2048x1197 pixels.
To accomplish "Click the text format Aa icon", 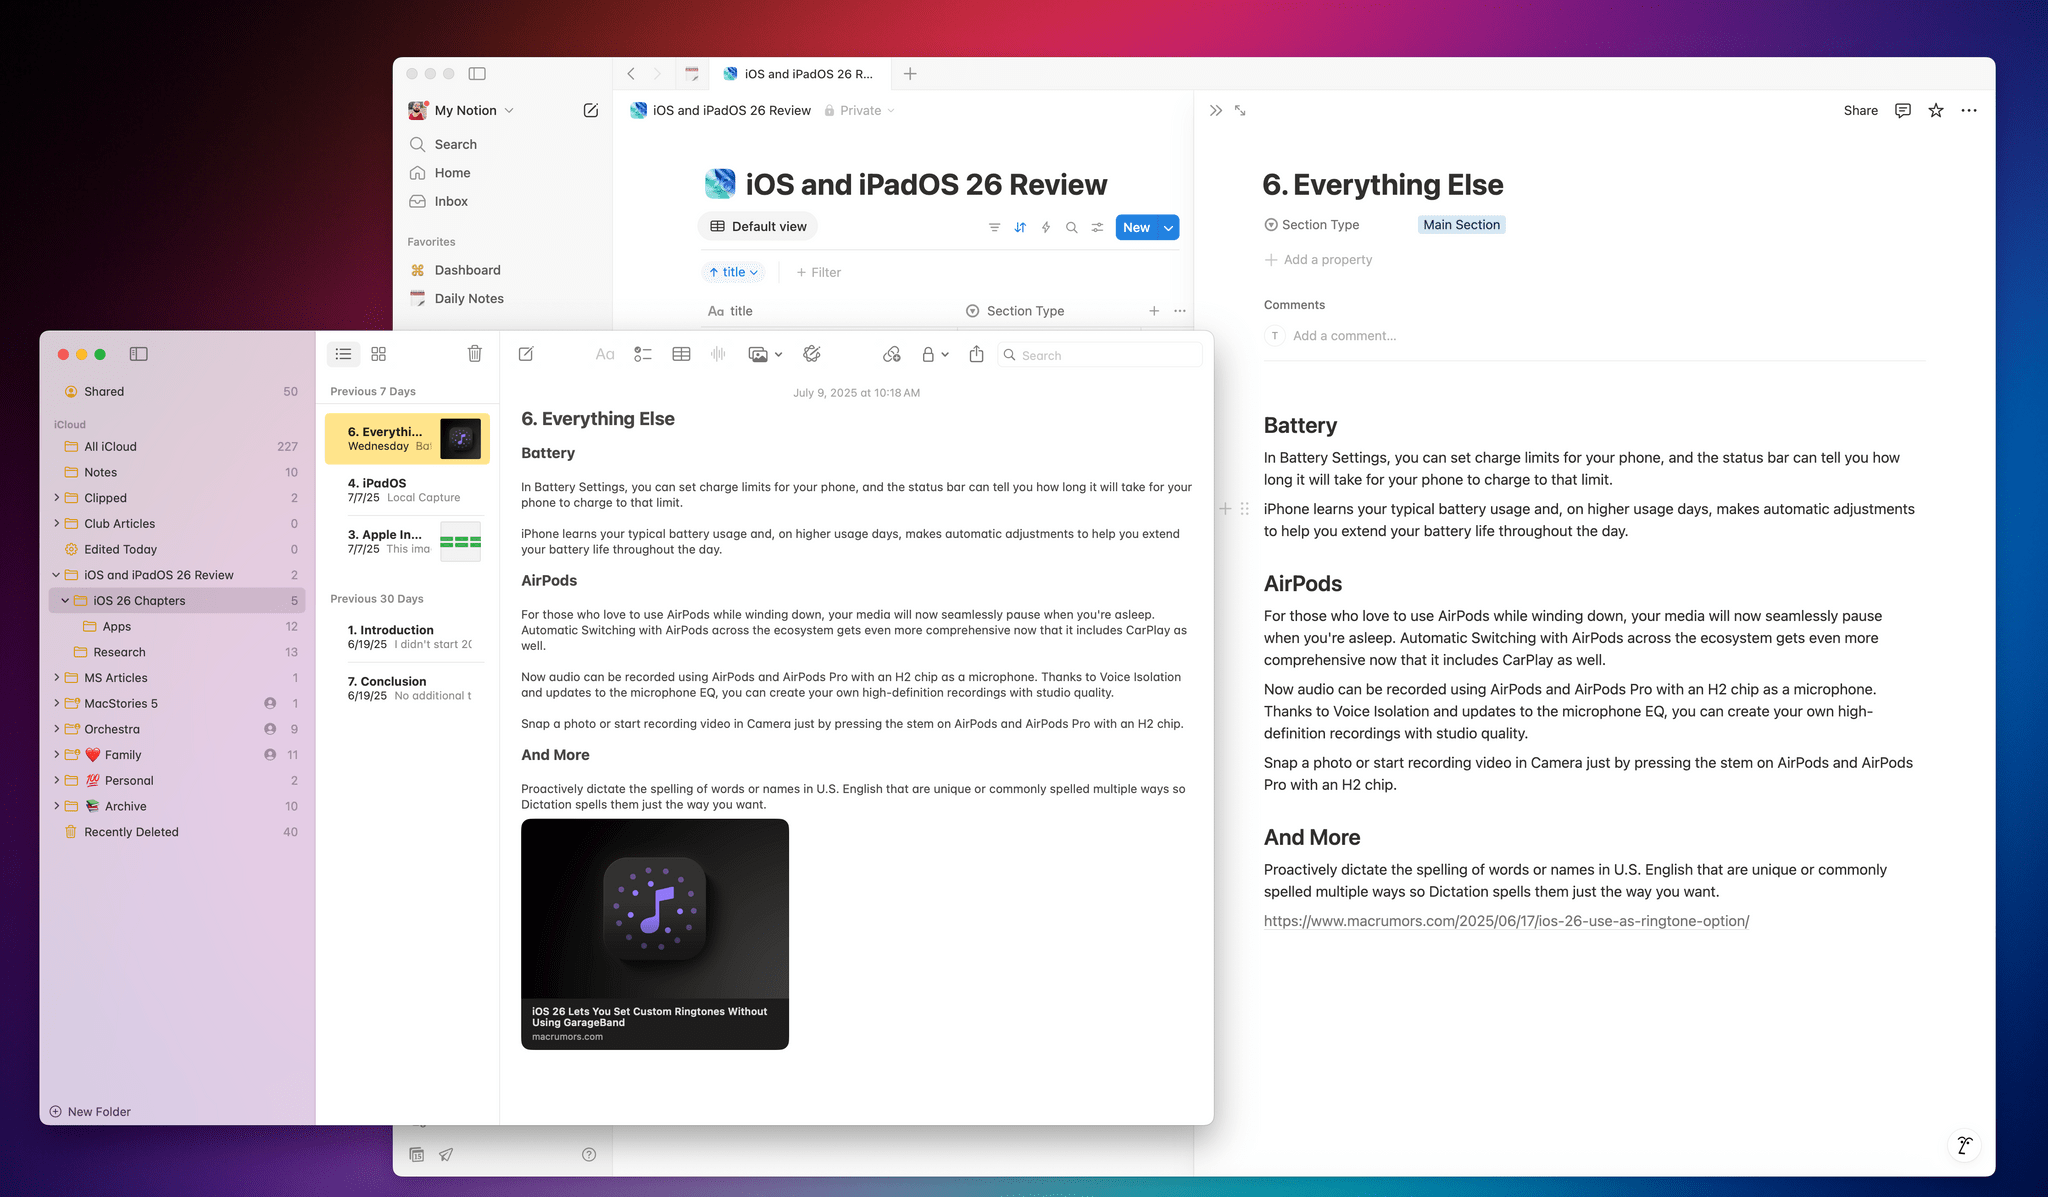I will 605,355.
